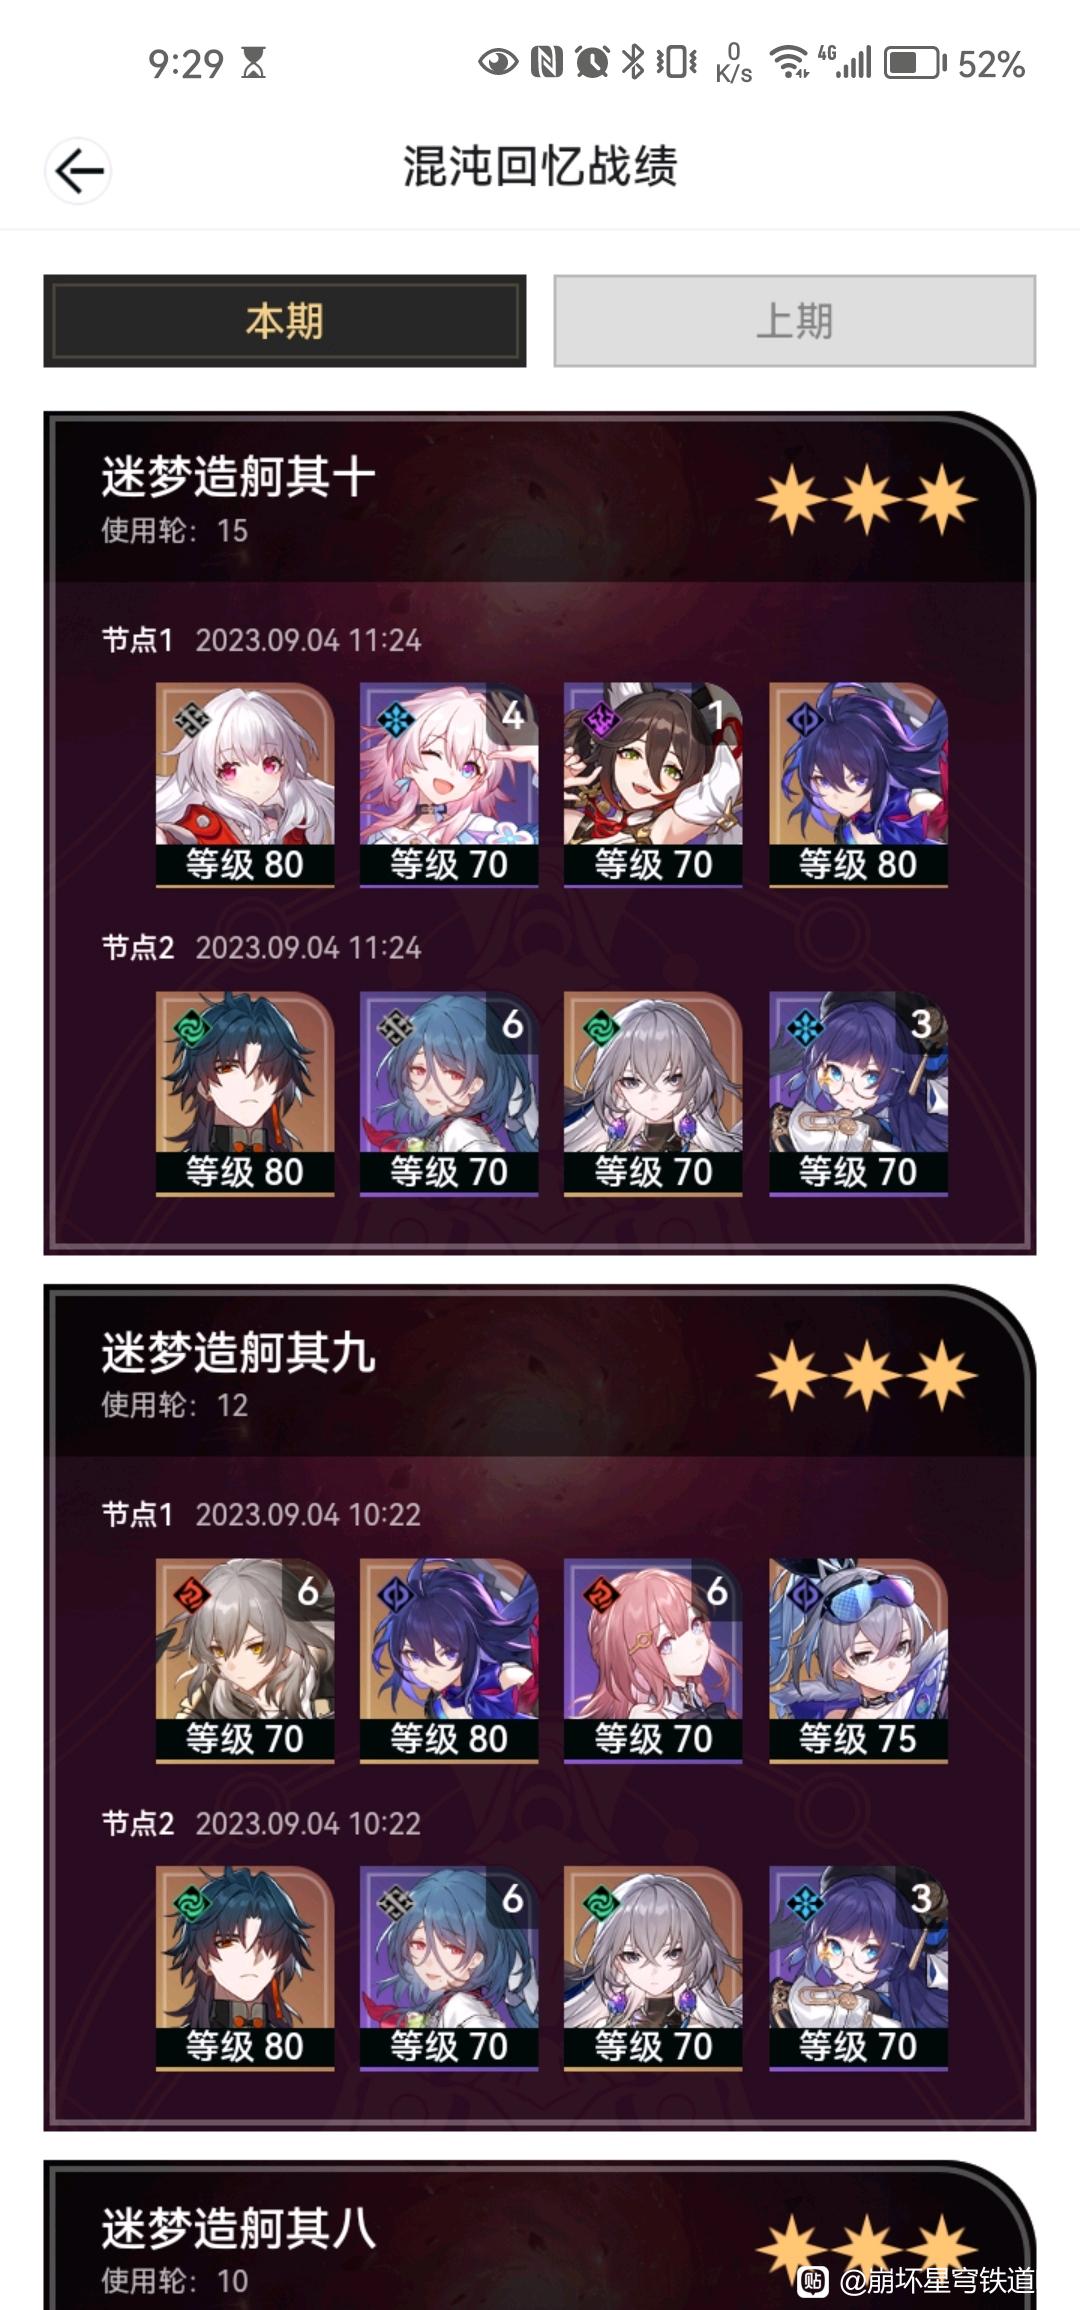Switch to the 本期 tab

[x=285, y=321]
